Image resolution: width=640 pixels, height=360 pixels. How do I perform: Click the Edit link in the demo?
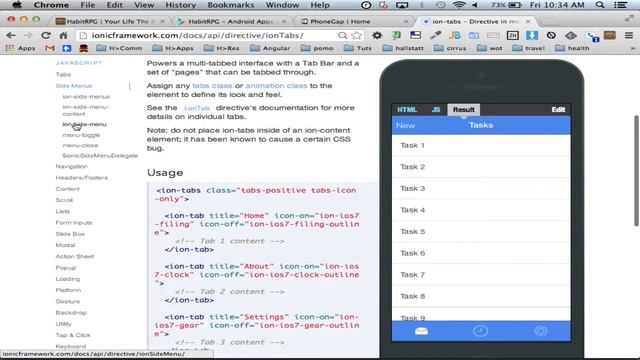[x=558, y=109]
